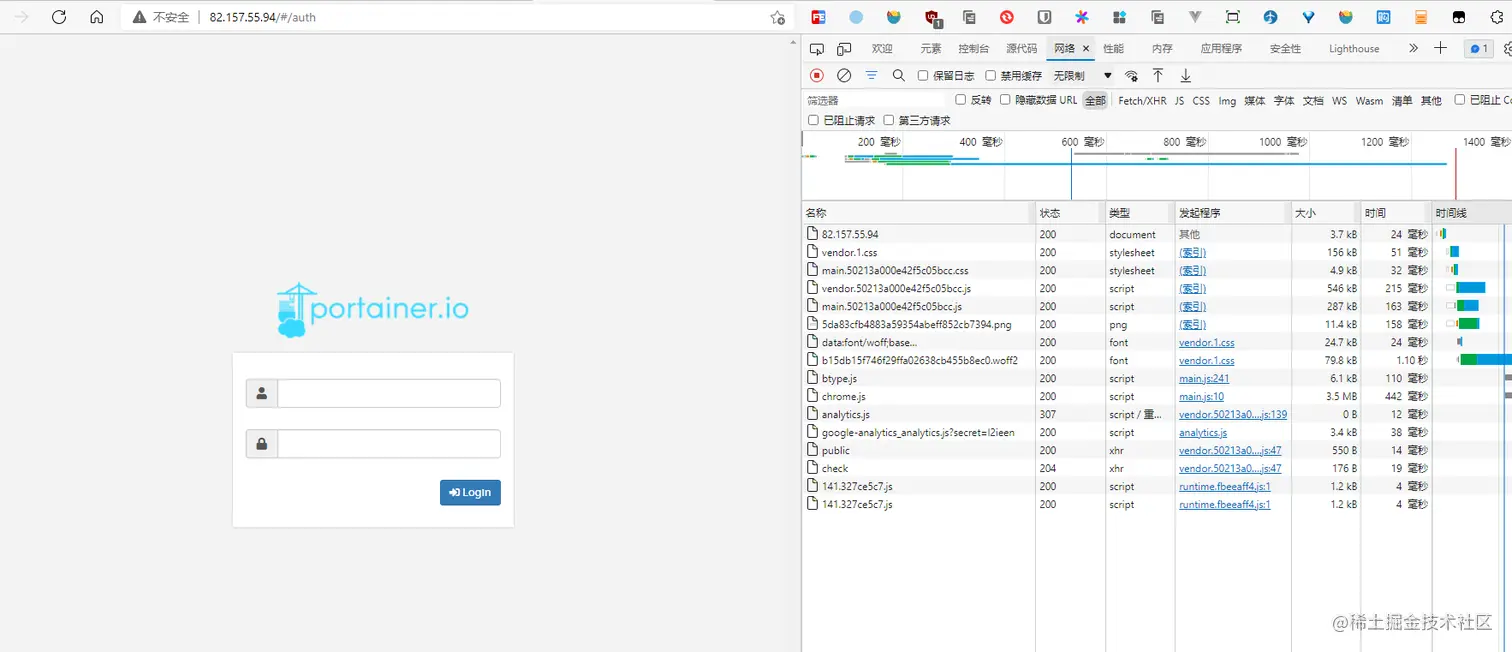This screenshot has width=1512, height=652.
Task: Click the user icon beside username field
Action: click(262, 394)
